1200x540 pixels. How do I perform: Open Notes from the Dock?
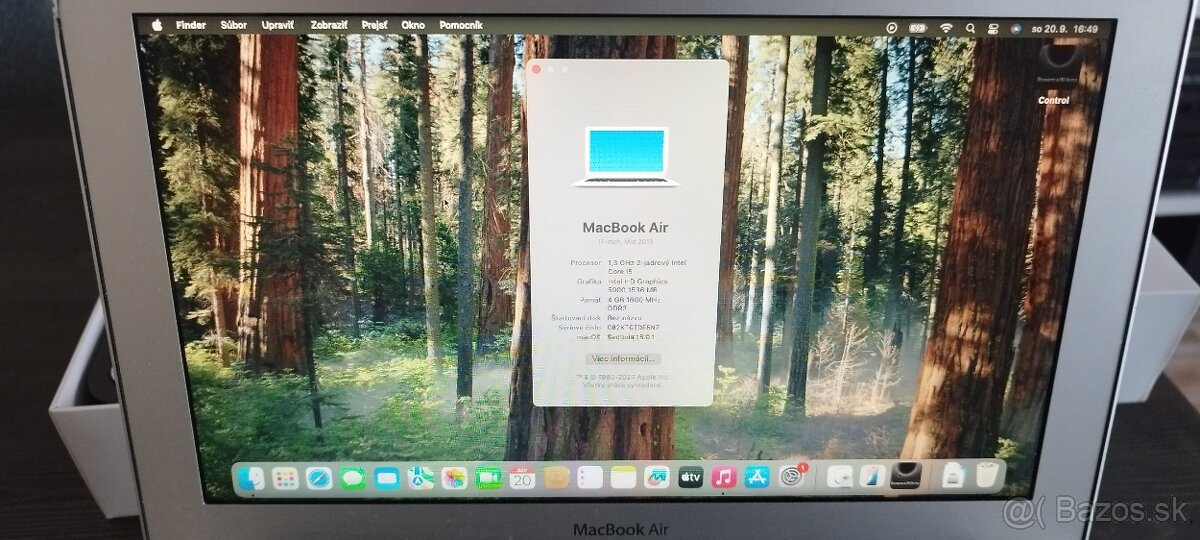[623, 478]
